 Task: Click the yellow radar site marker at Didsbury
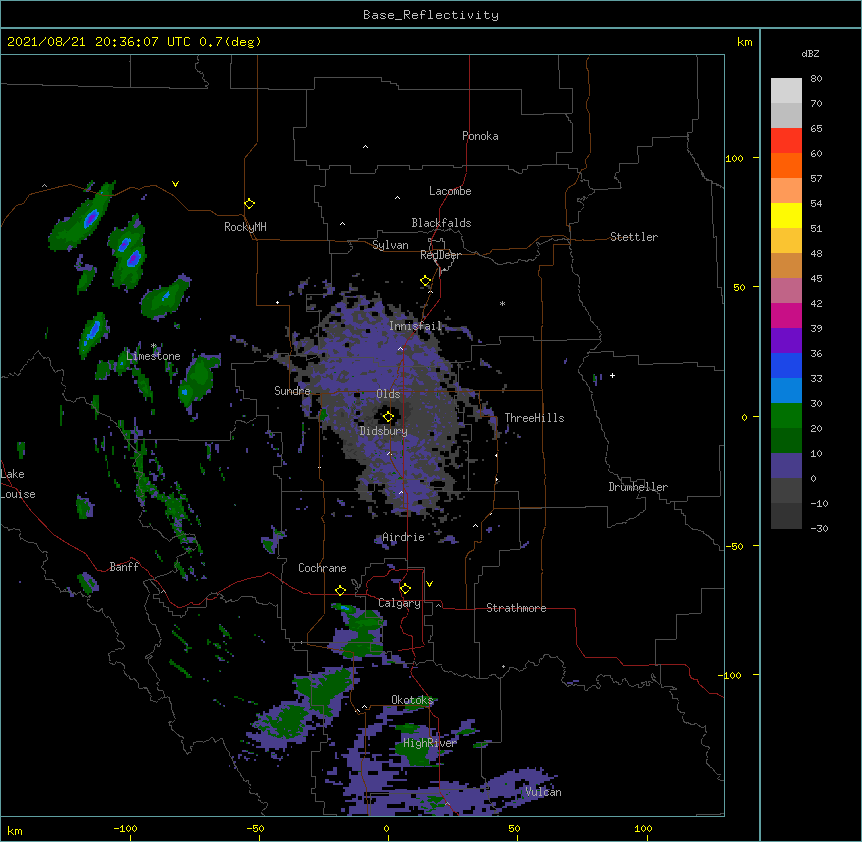388,417
